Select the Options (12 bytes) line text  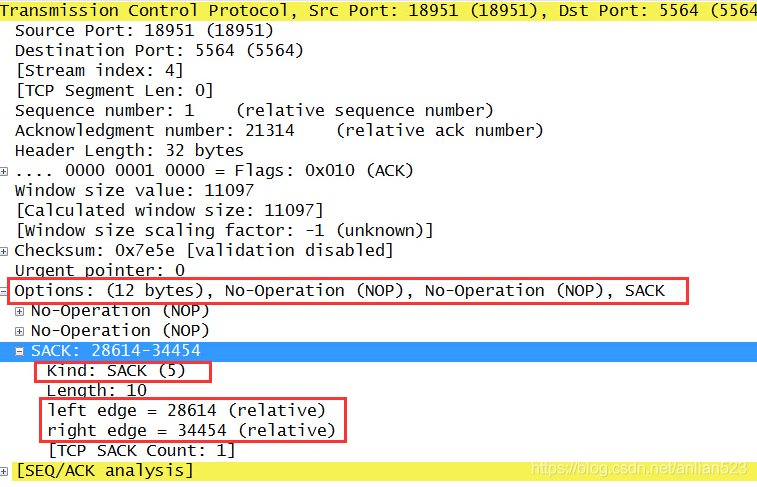click(x=339, y=291)
